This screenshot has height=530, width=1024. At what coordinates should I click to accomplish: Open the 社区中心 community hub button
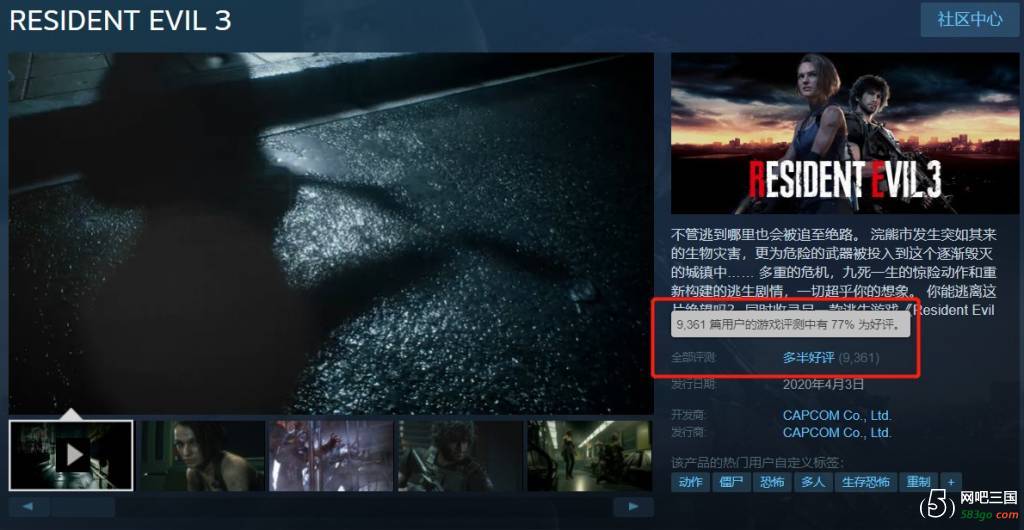pos(970,20)
